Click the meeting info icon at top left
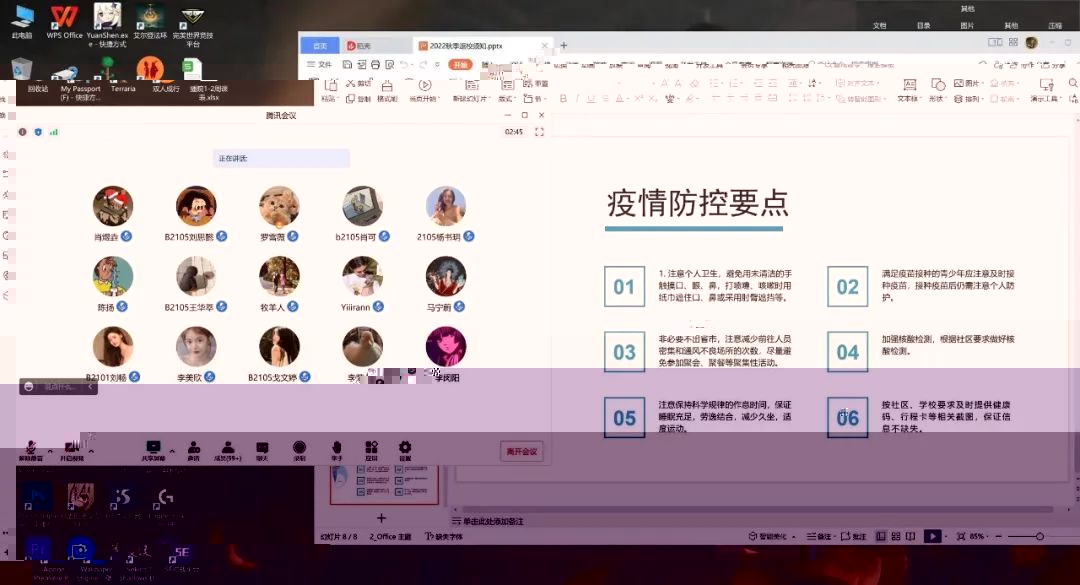Screen dimensions: 1080x585 23,132
